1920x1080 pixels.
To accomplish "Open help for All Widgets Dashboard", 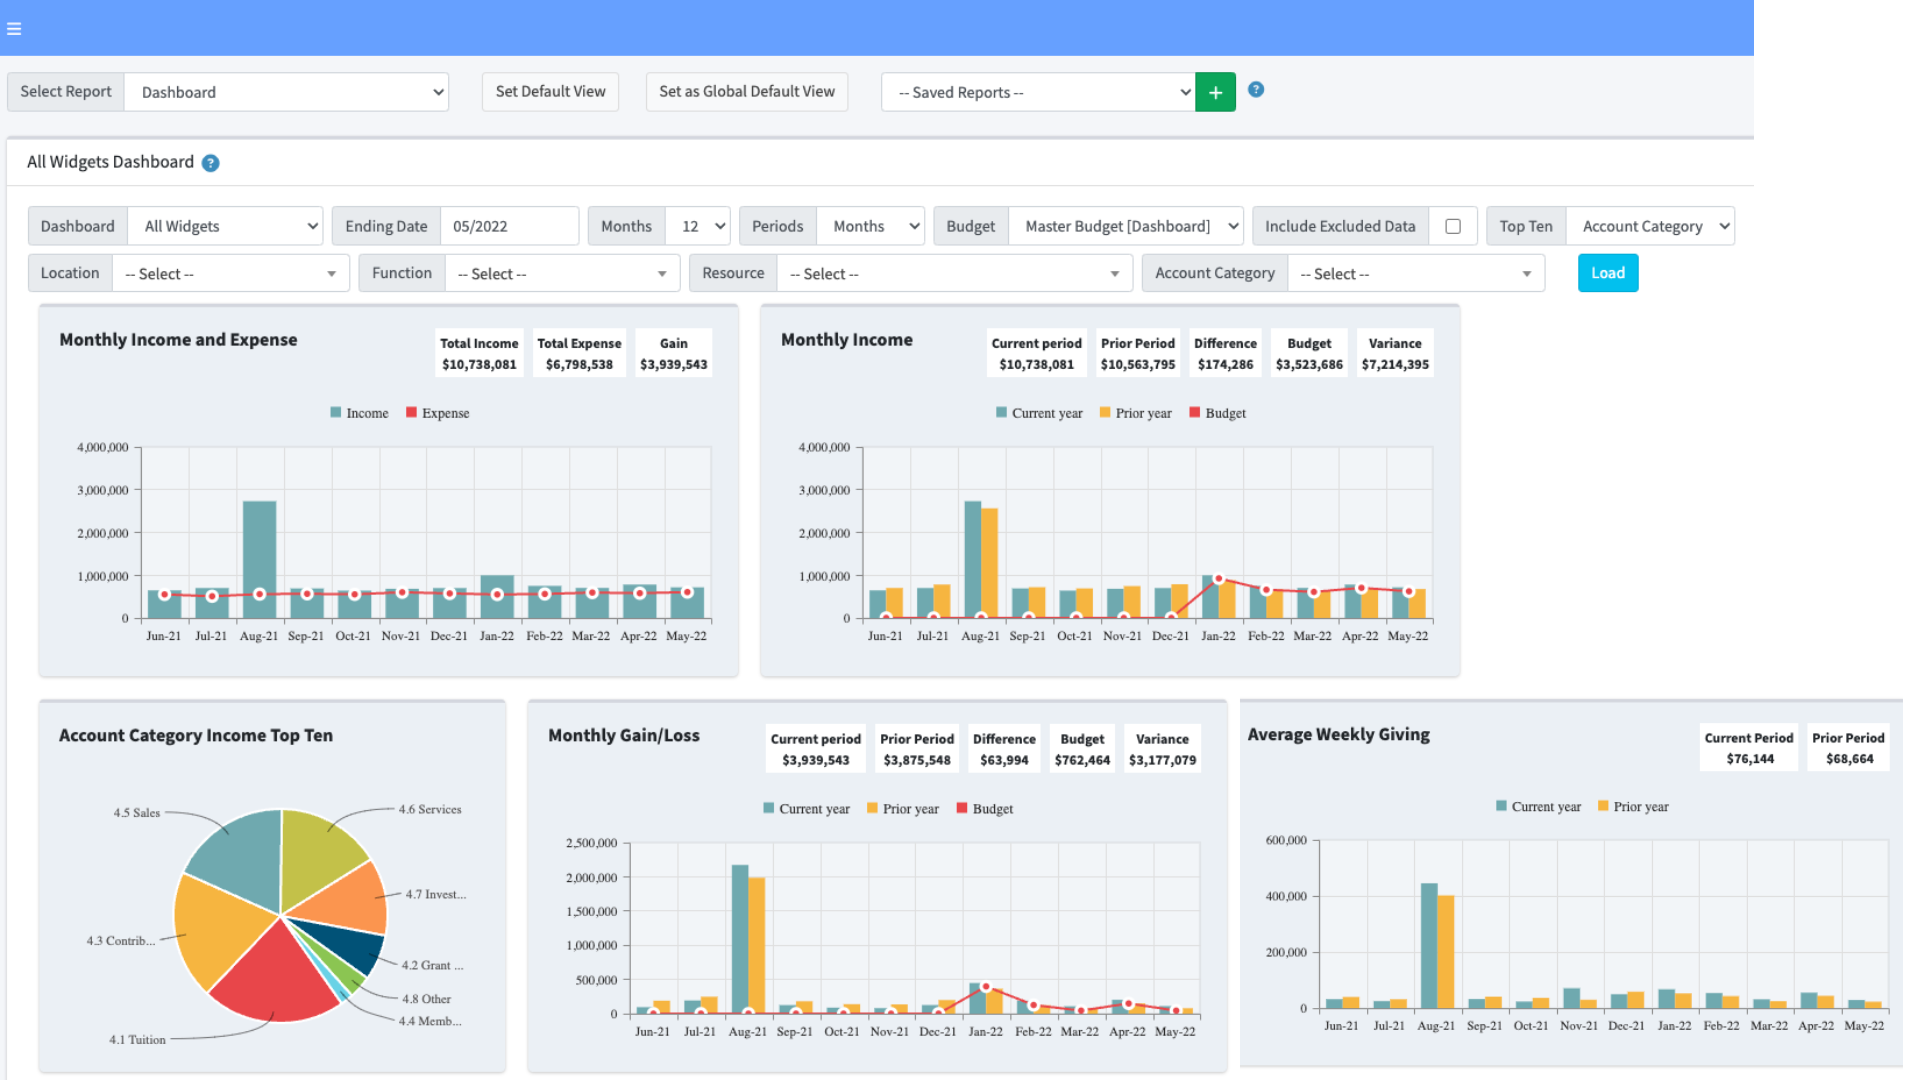I will [x=210, y=162].
